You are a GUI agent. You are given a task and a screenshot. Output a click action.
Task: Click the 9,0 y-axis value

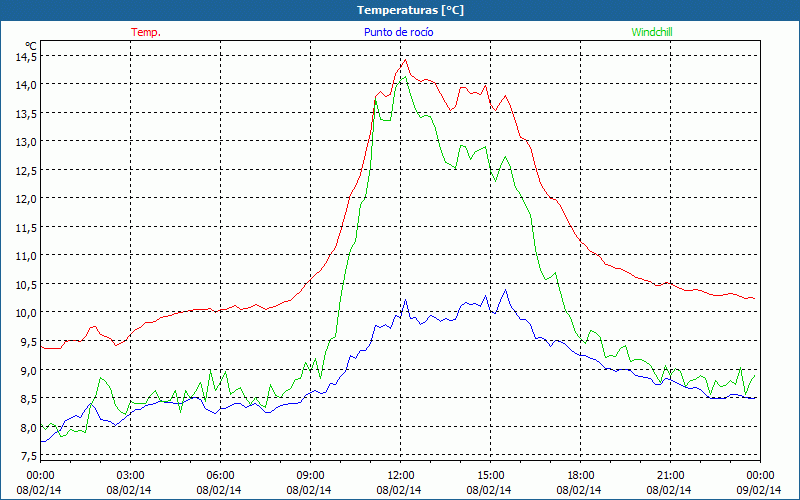pyautogui.click(x=29, y=371)
